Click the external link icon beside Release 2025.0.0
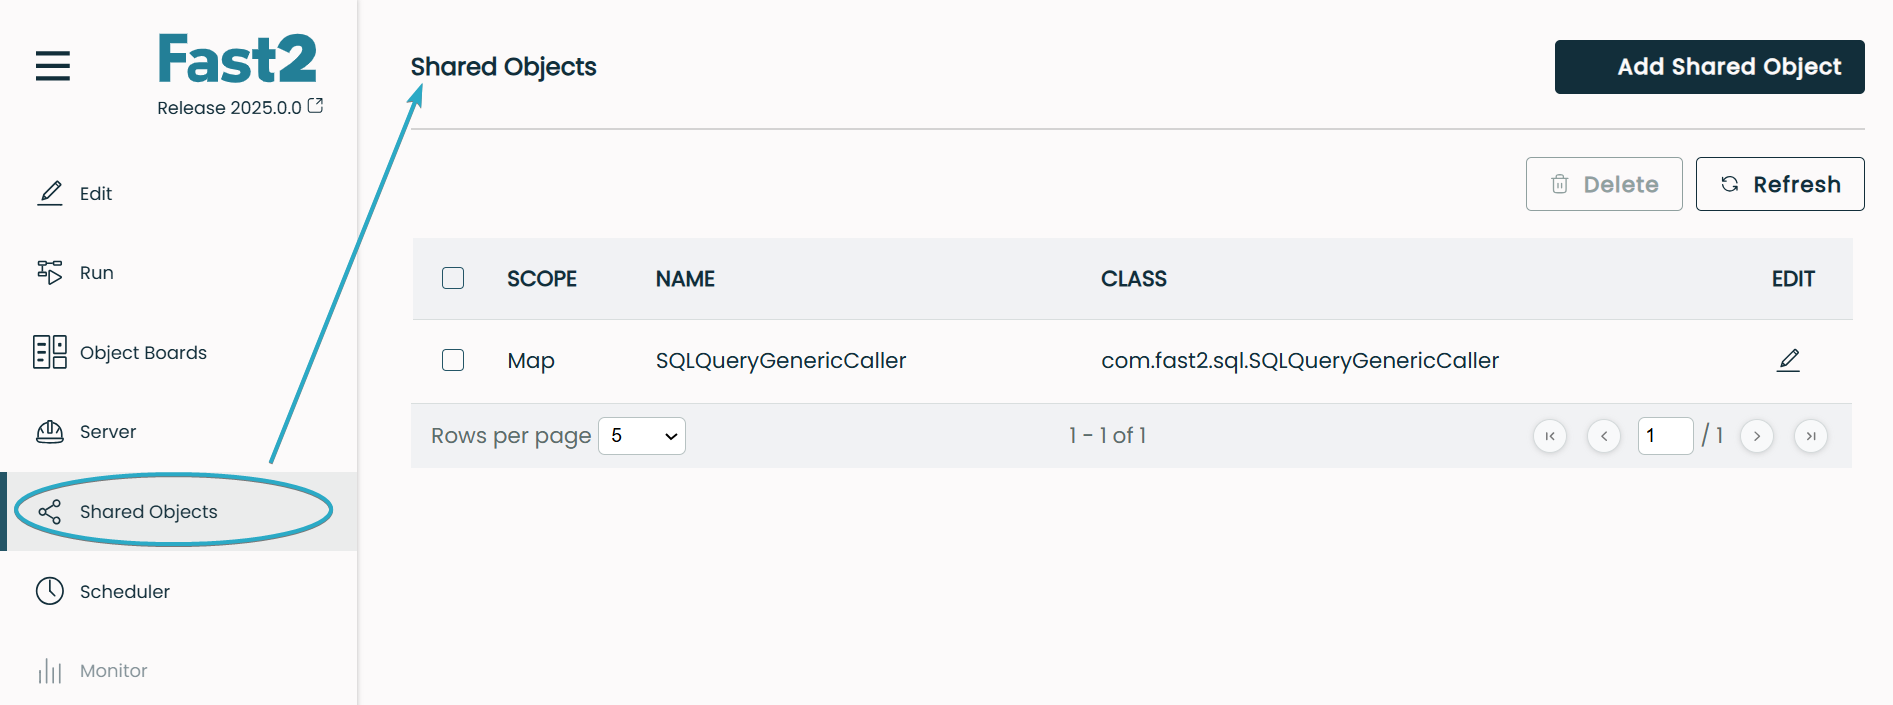This screenshot has height=705, width=1893. [x=315, y=106]
